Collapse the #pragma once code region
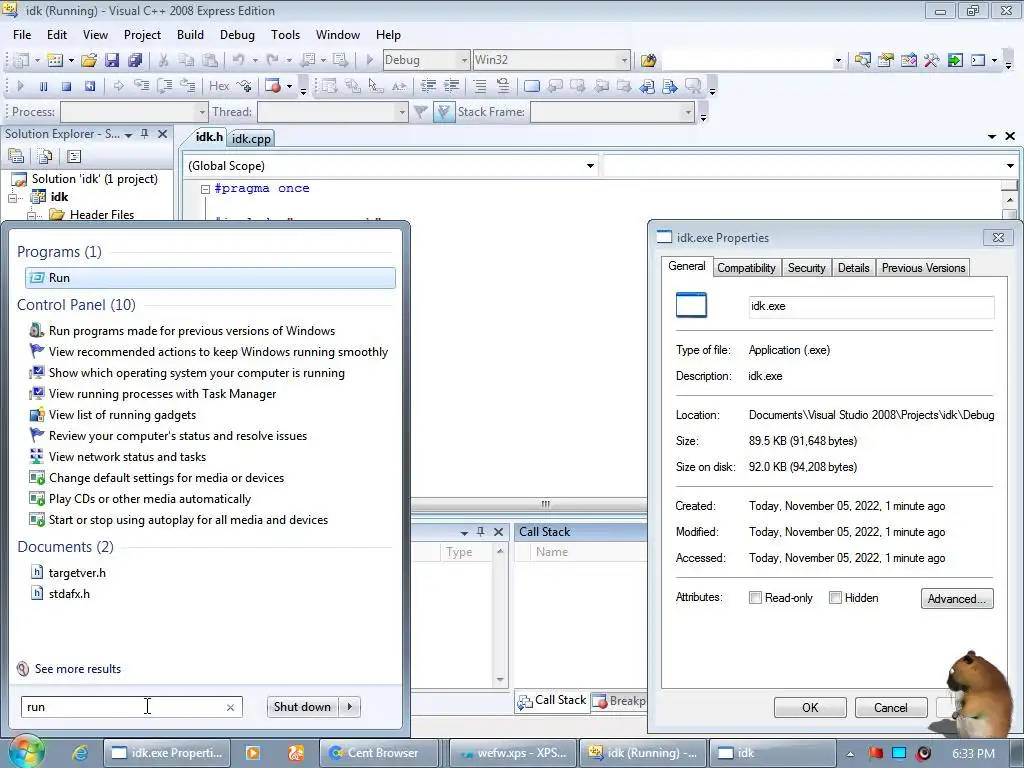The image size is (1024, 768). pos(205,189)
